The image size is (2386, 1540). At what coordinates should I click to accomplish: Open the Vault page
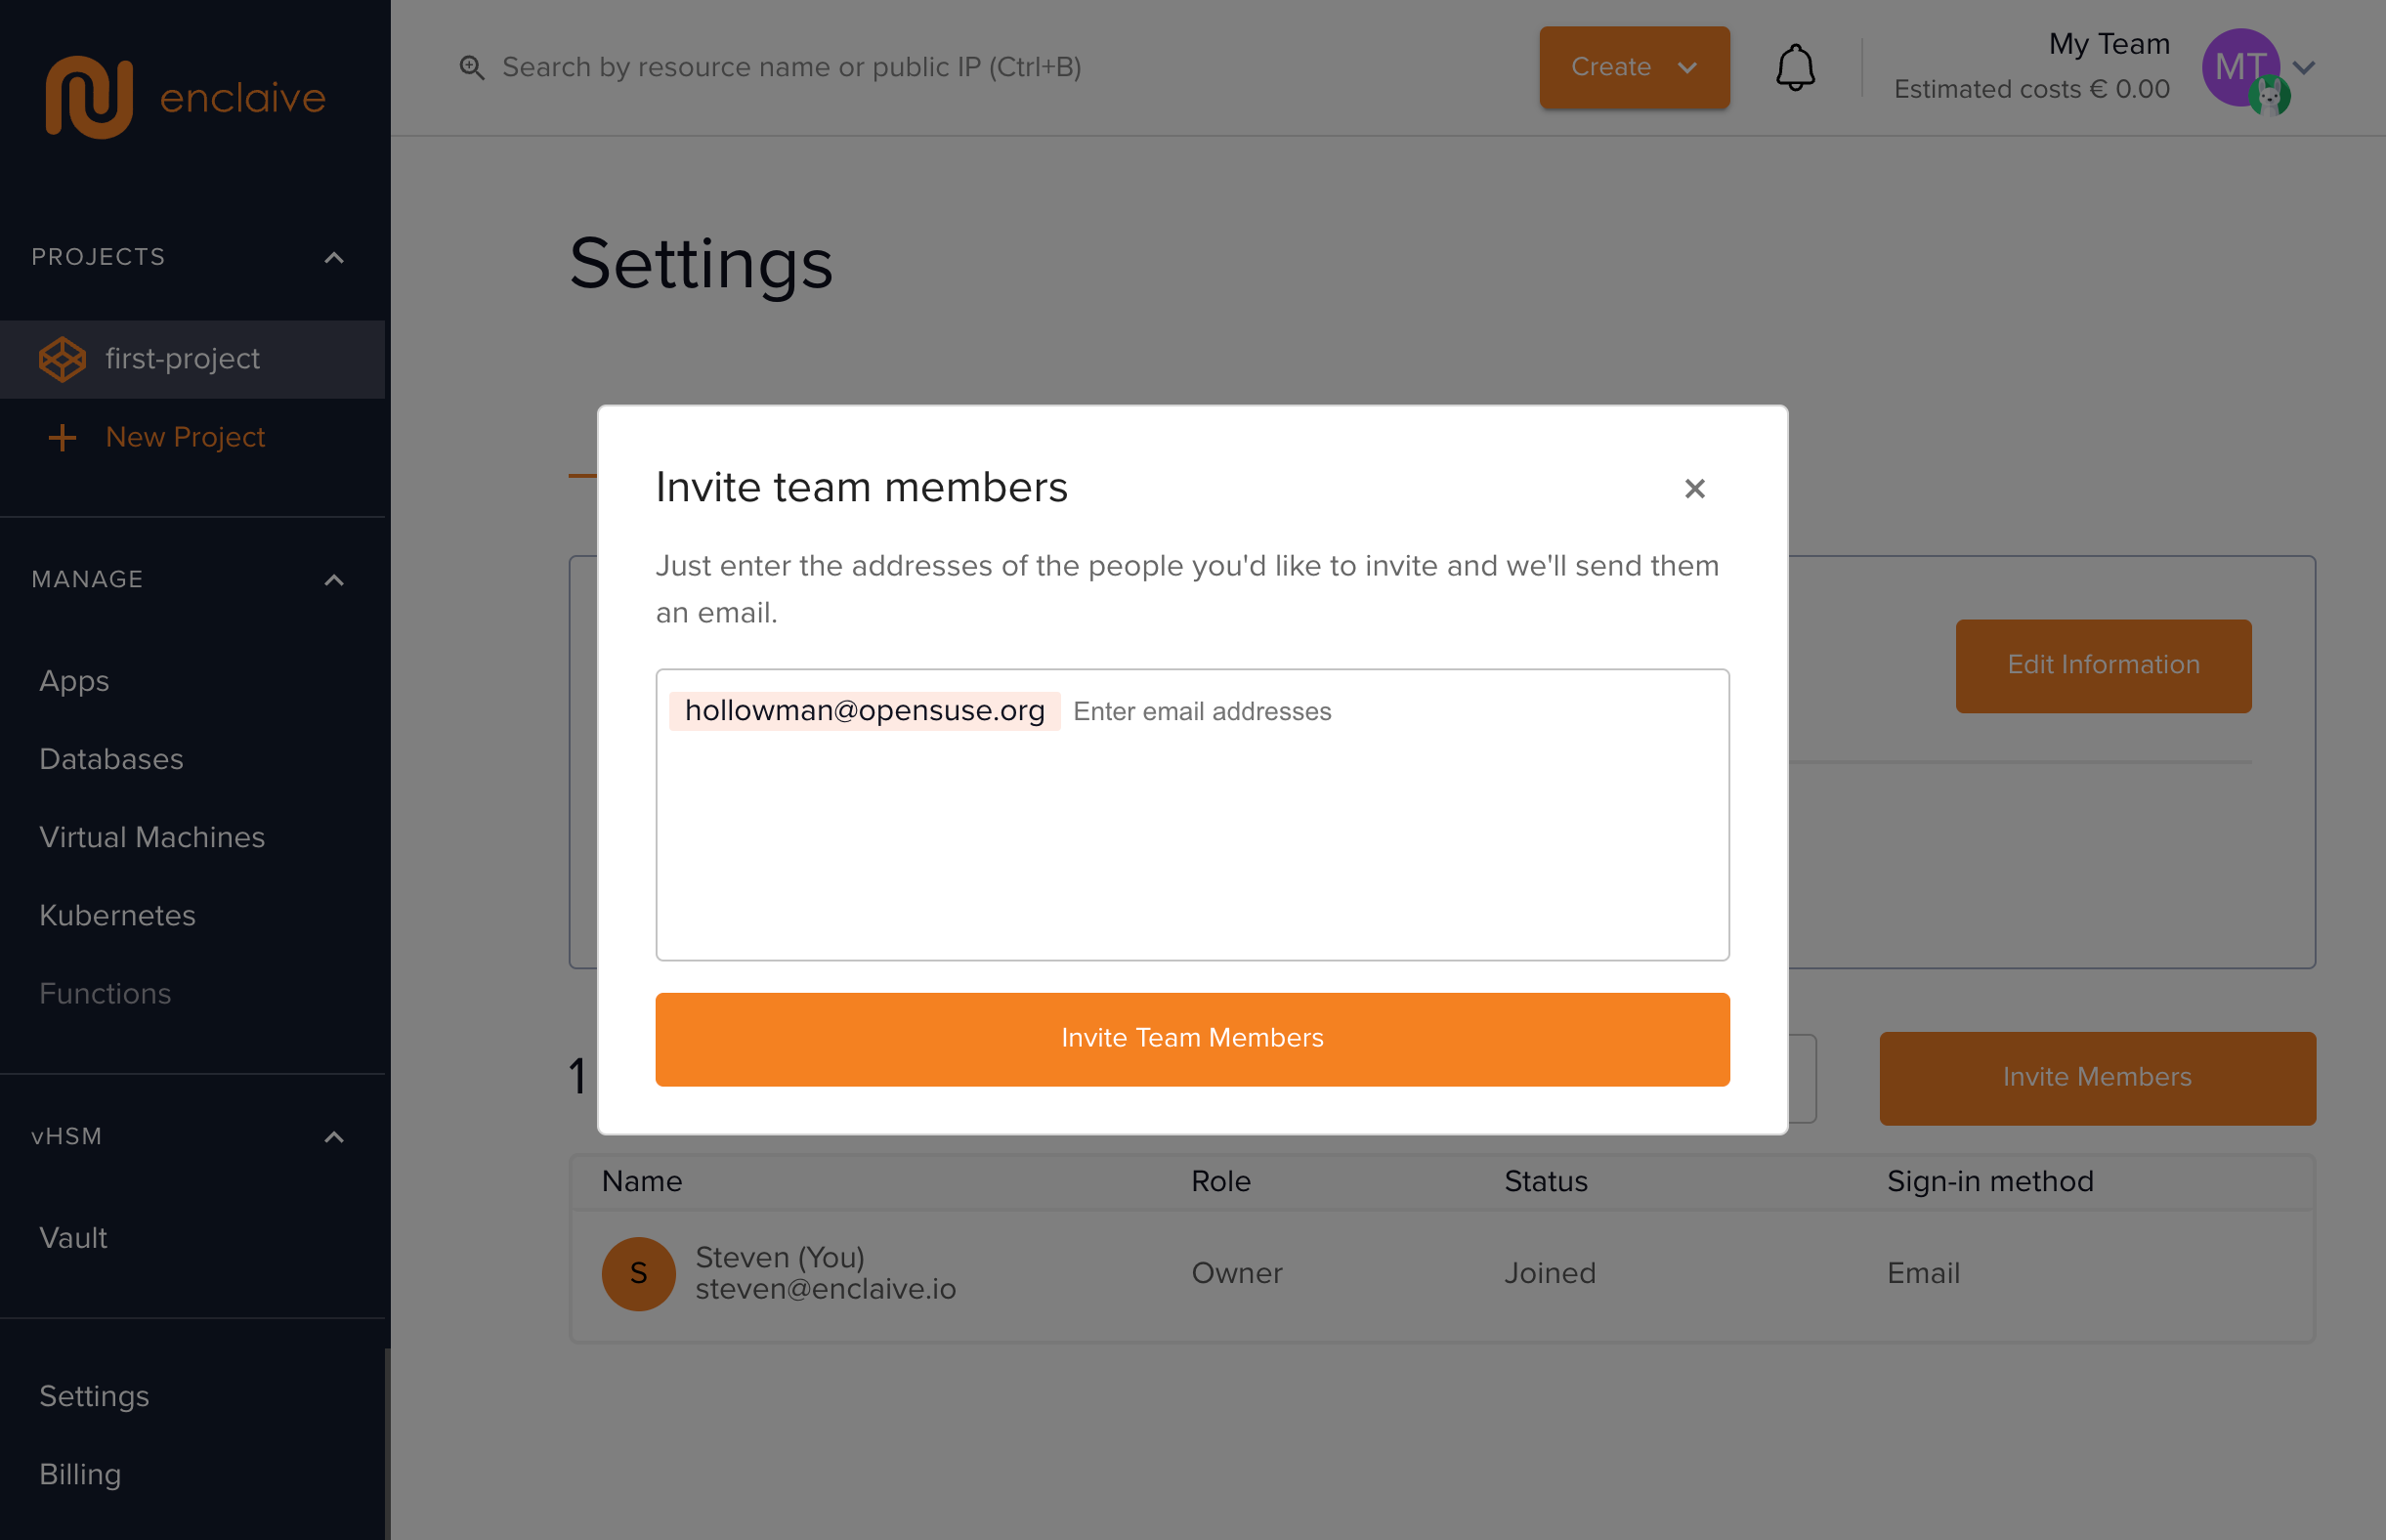click(73, 1238)
